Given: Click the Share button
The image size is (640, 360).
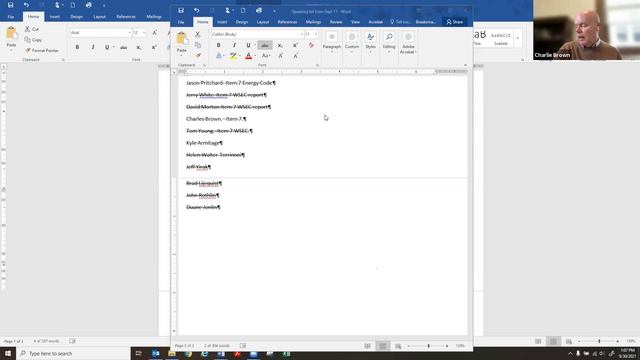Looking at the screenshot, I should [454, 22].
